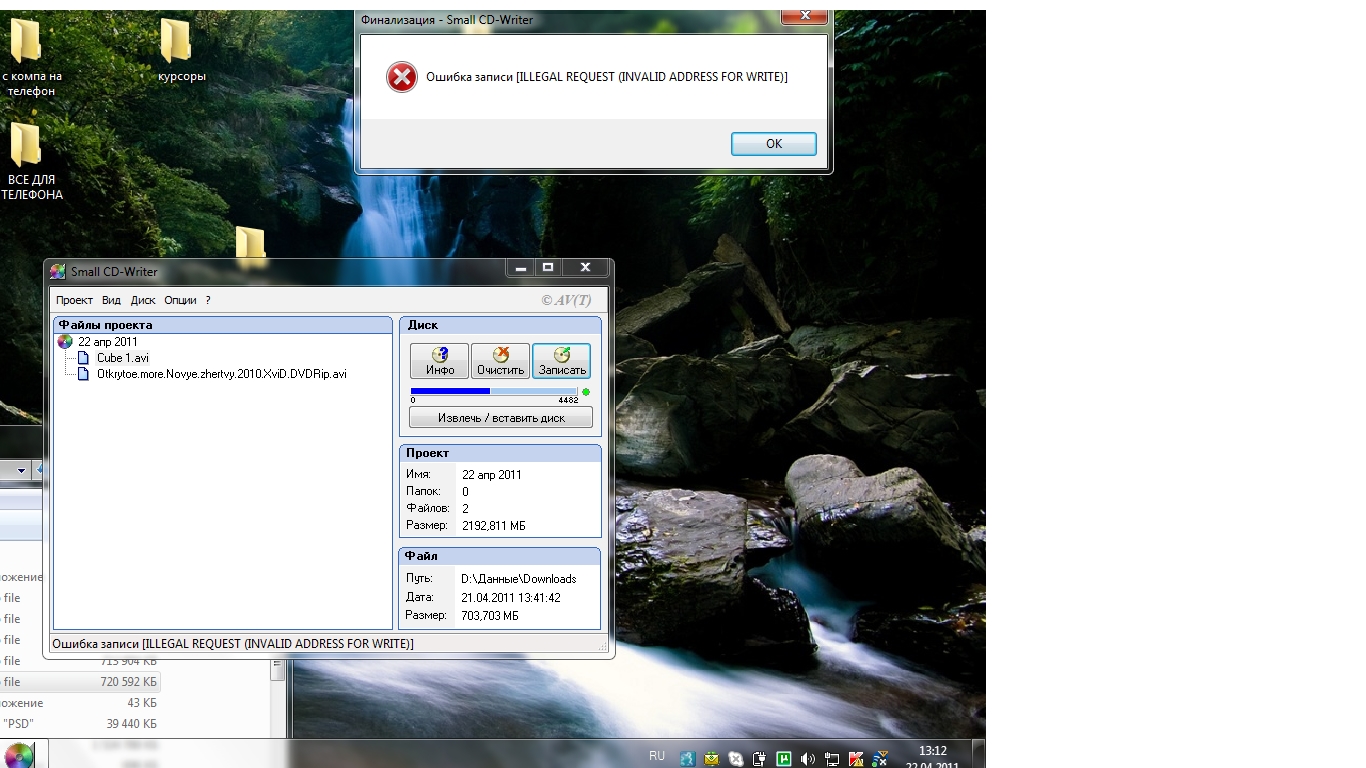Image resolution: width=1366 pixels, height=768 pixels.
Task: Click the Файл panel header
Action: (501, 556)
